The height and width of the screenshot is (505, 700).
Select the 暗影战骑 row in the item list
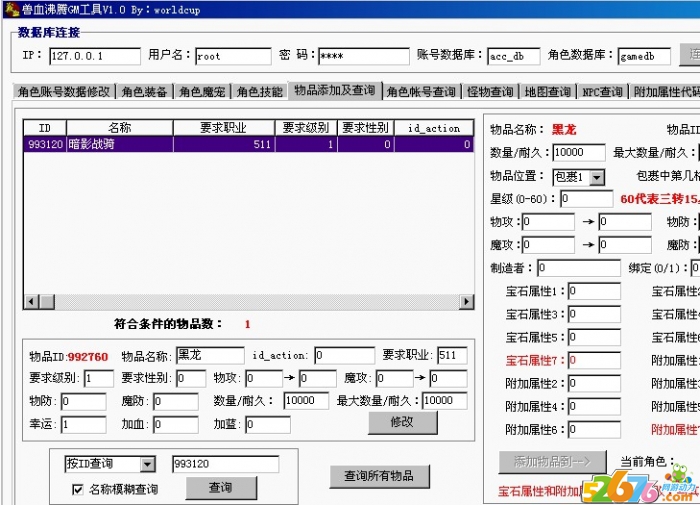click(x=248, y=144)
